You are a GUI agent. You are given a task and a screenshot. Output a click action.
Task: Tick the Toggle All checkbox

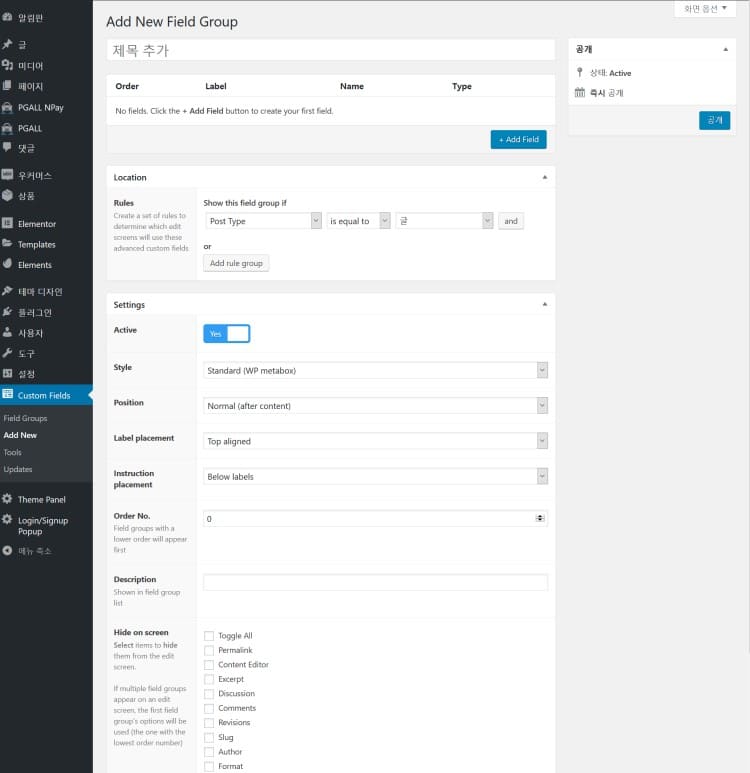209,636
